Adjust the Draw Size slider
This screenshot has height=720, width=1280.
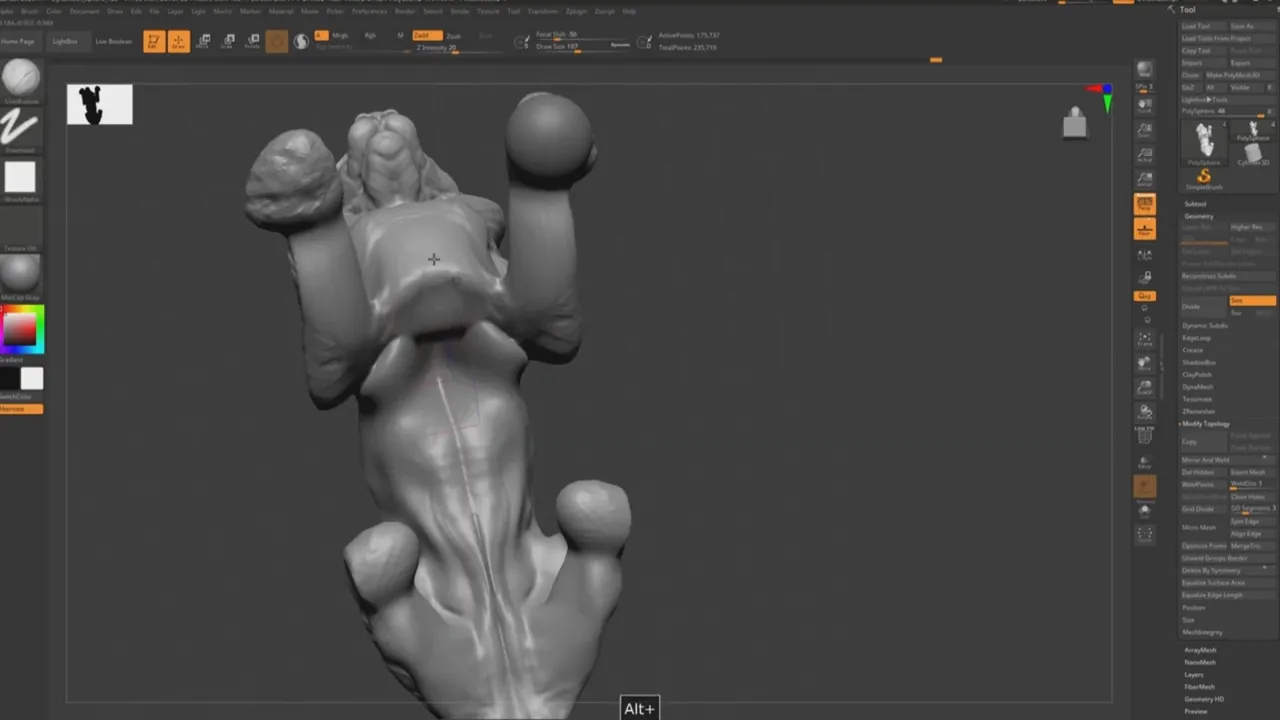tap(583, 46)
